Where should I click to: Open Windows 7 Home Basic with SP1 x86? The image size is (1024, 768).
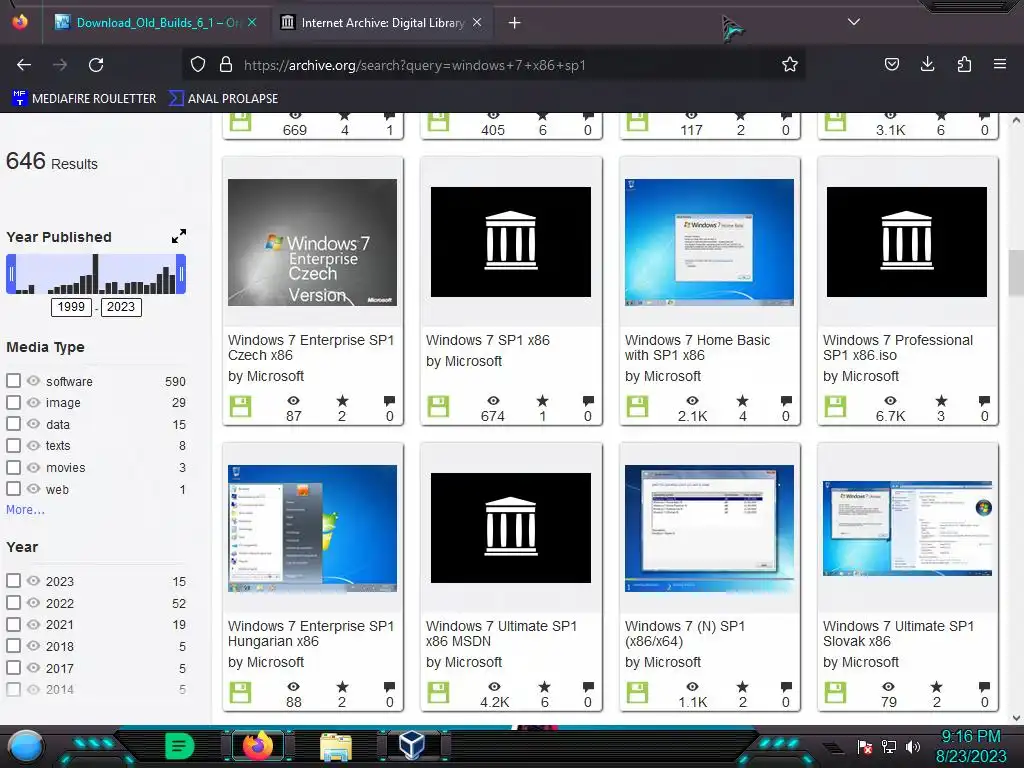697,347
